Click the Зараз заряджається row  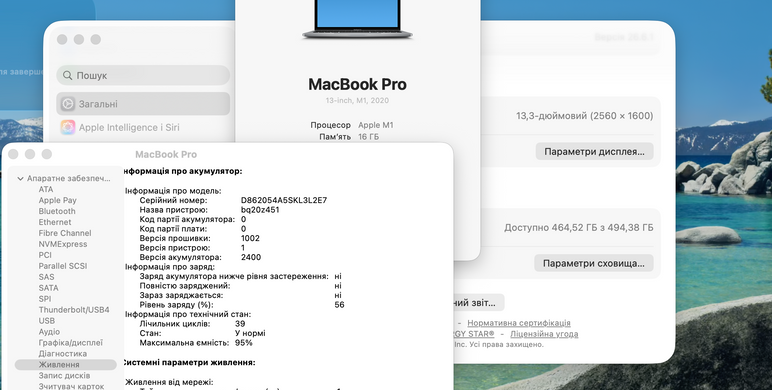click(x=240, y=295)
